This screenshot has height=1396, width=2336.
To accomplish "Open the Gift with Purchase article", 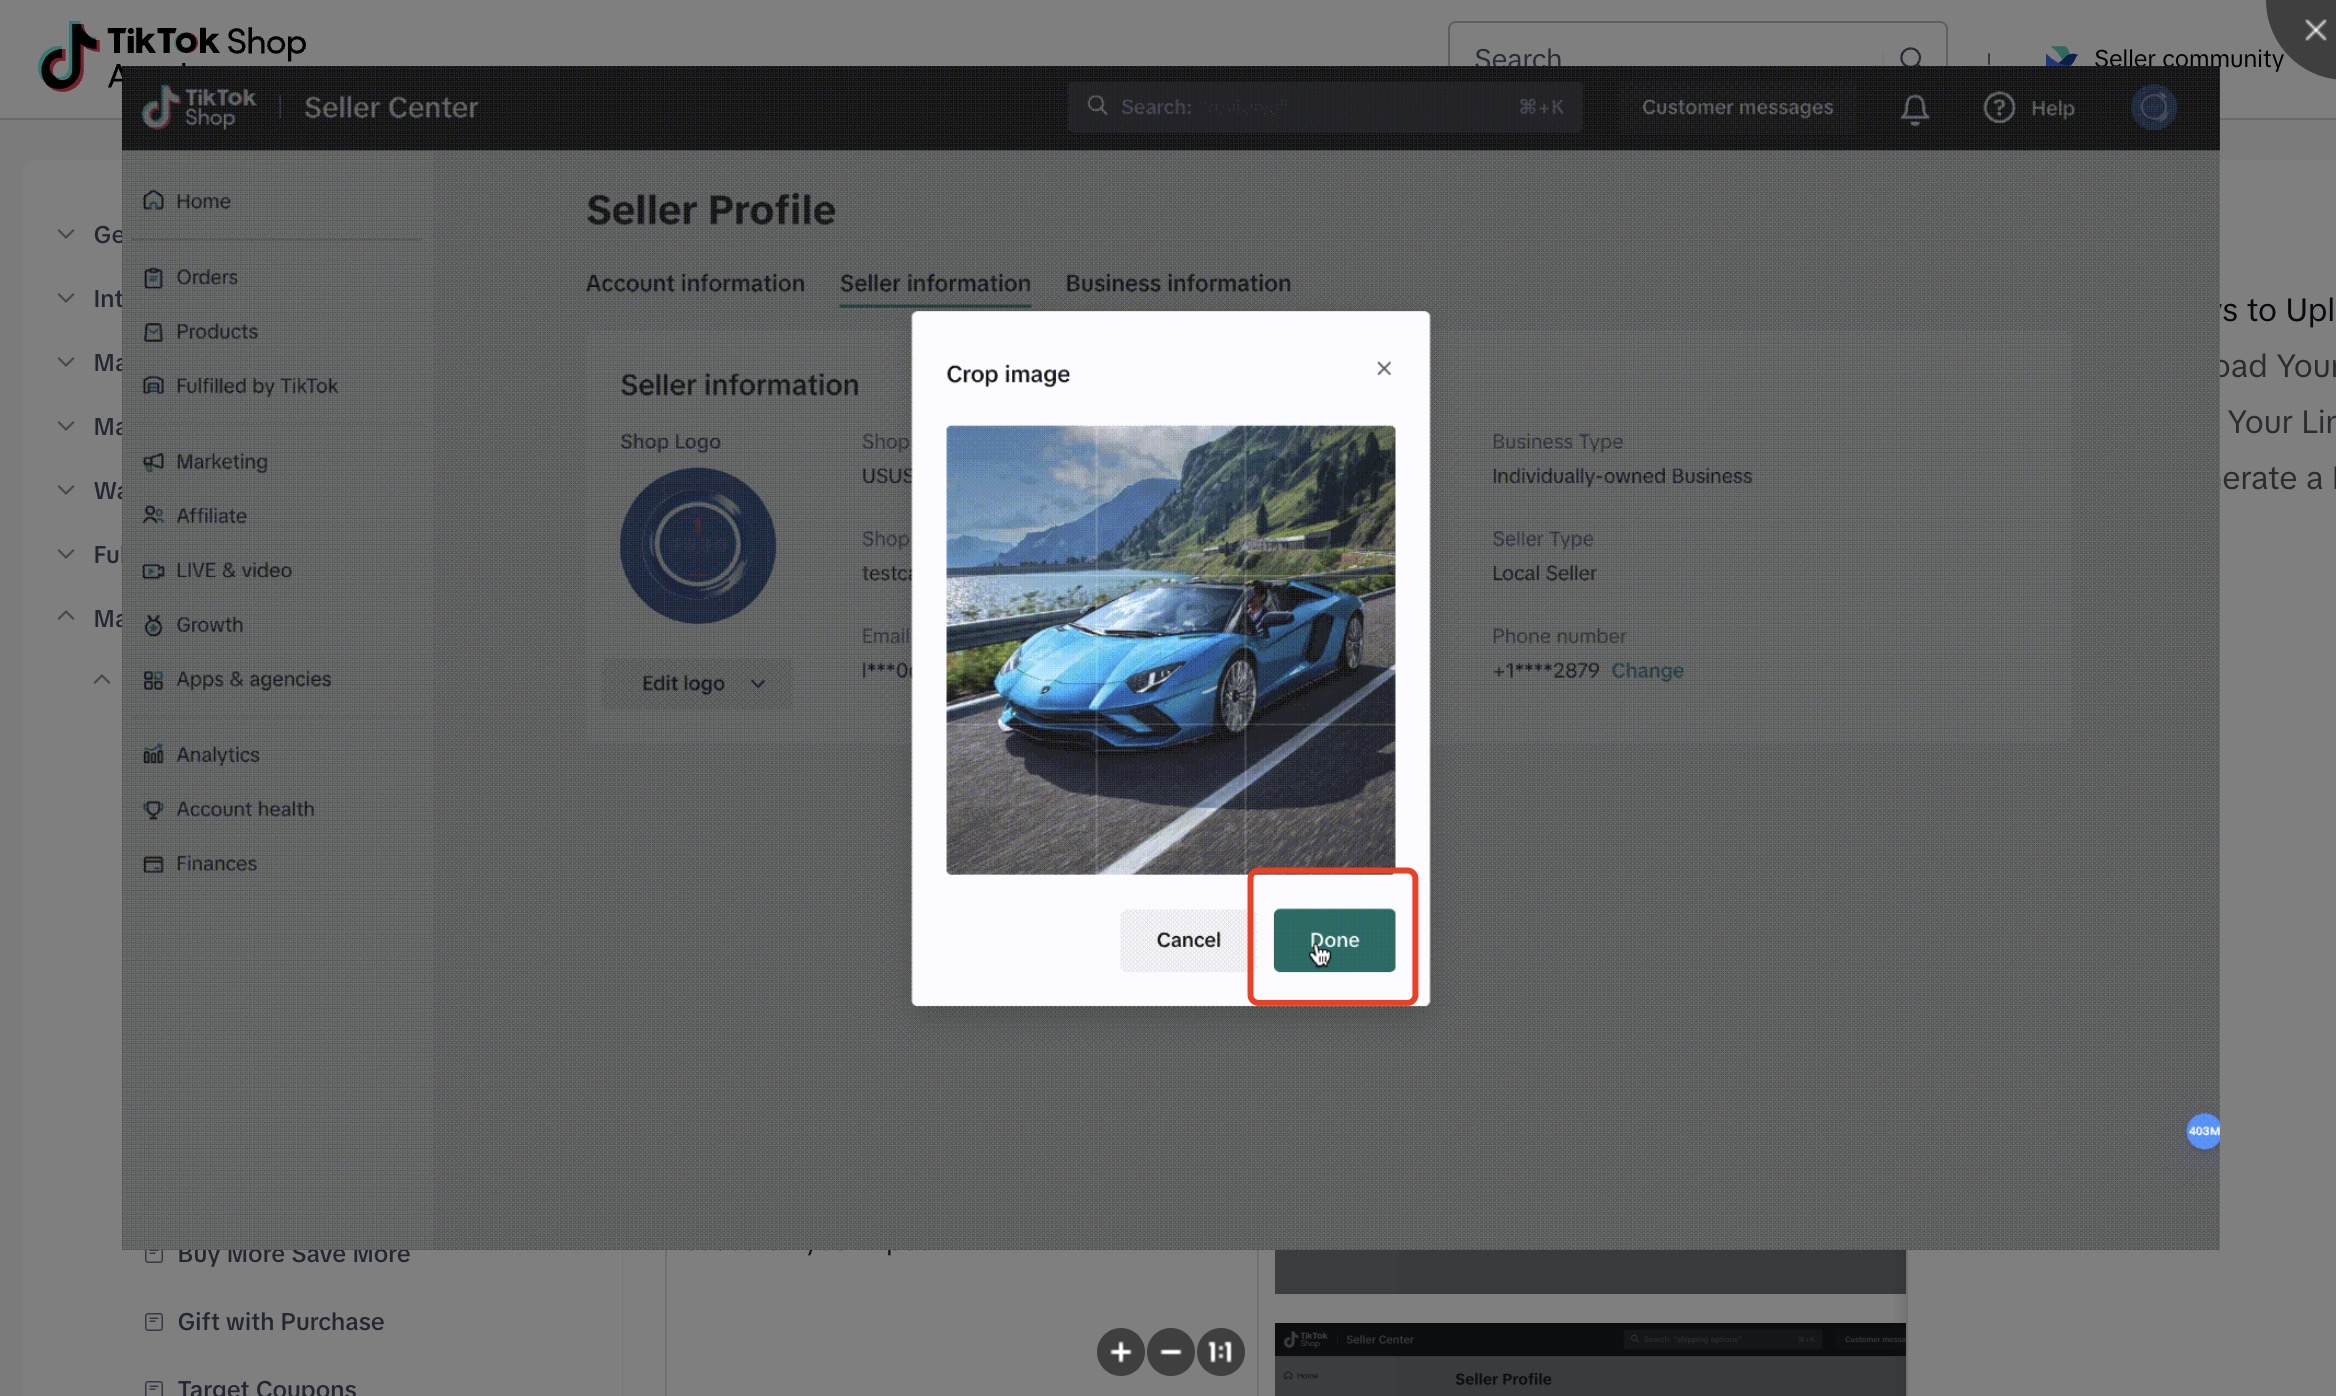I will click(280, 1322).
